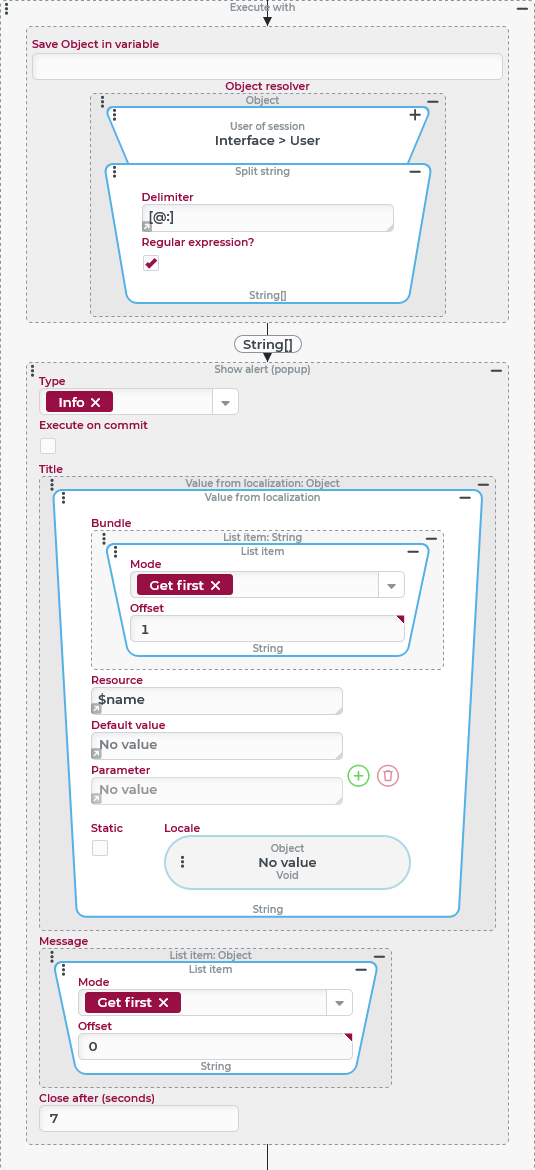Click the No value Locale object pill
The height and width of the screenshot is (1170, 535).
point(287,863)
